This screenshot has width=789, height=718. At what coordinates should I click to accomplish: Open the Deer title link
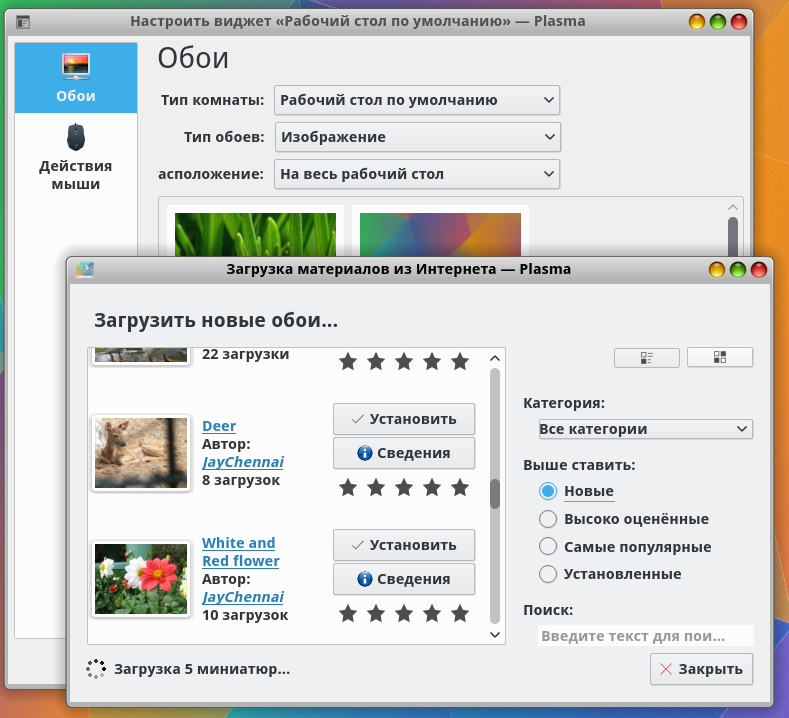click(219, 426)
